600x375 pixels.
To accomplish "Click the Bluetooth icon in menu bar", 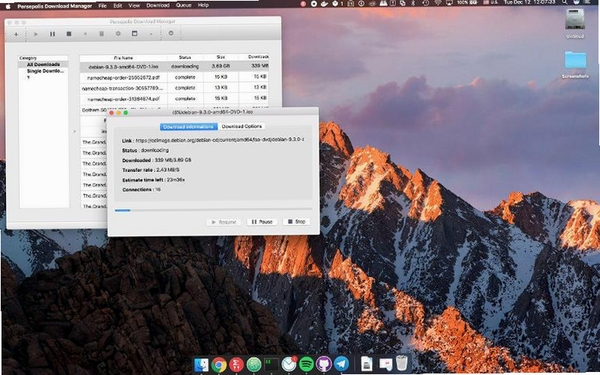I will [413, 4].
